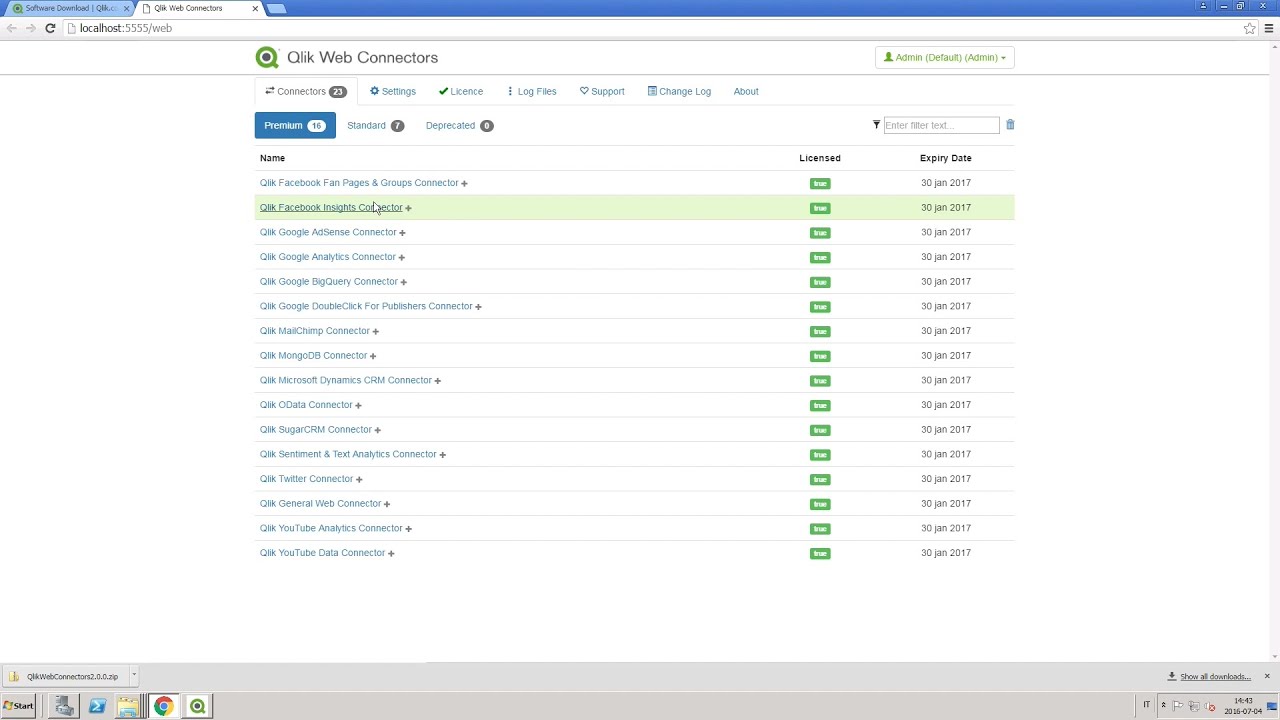Screen dimensions: 1280x720
Task: Expand plus icon beside DoubleClick For Publishers Connector
Action: click(478, 307)
